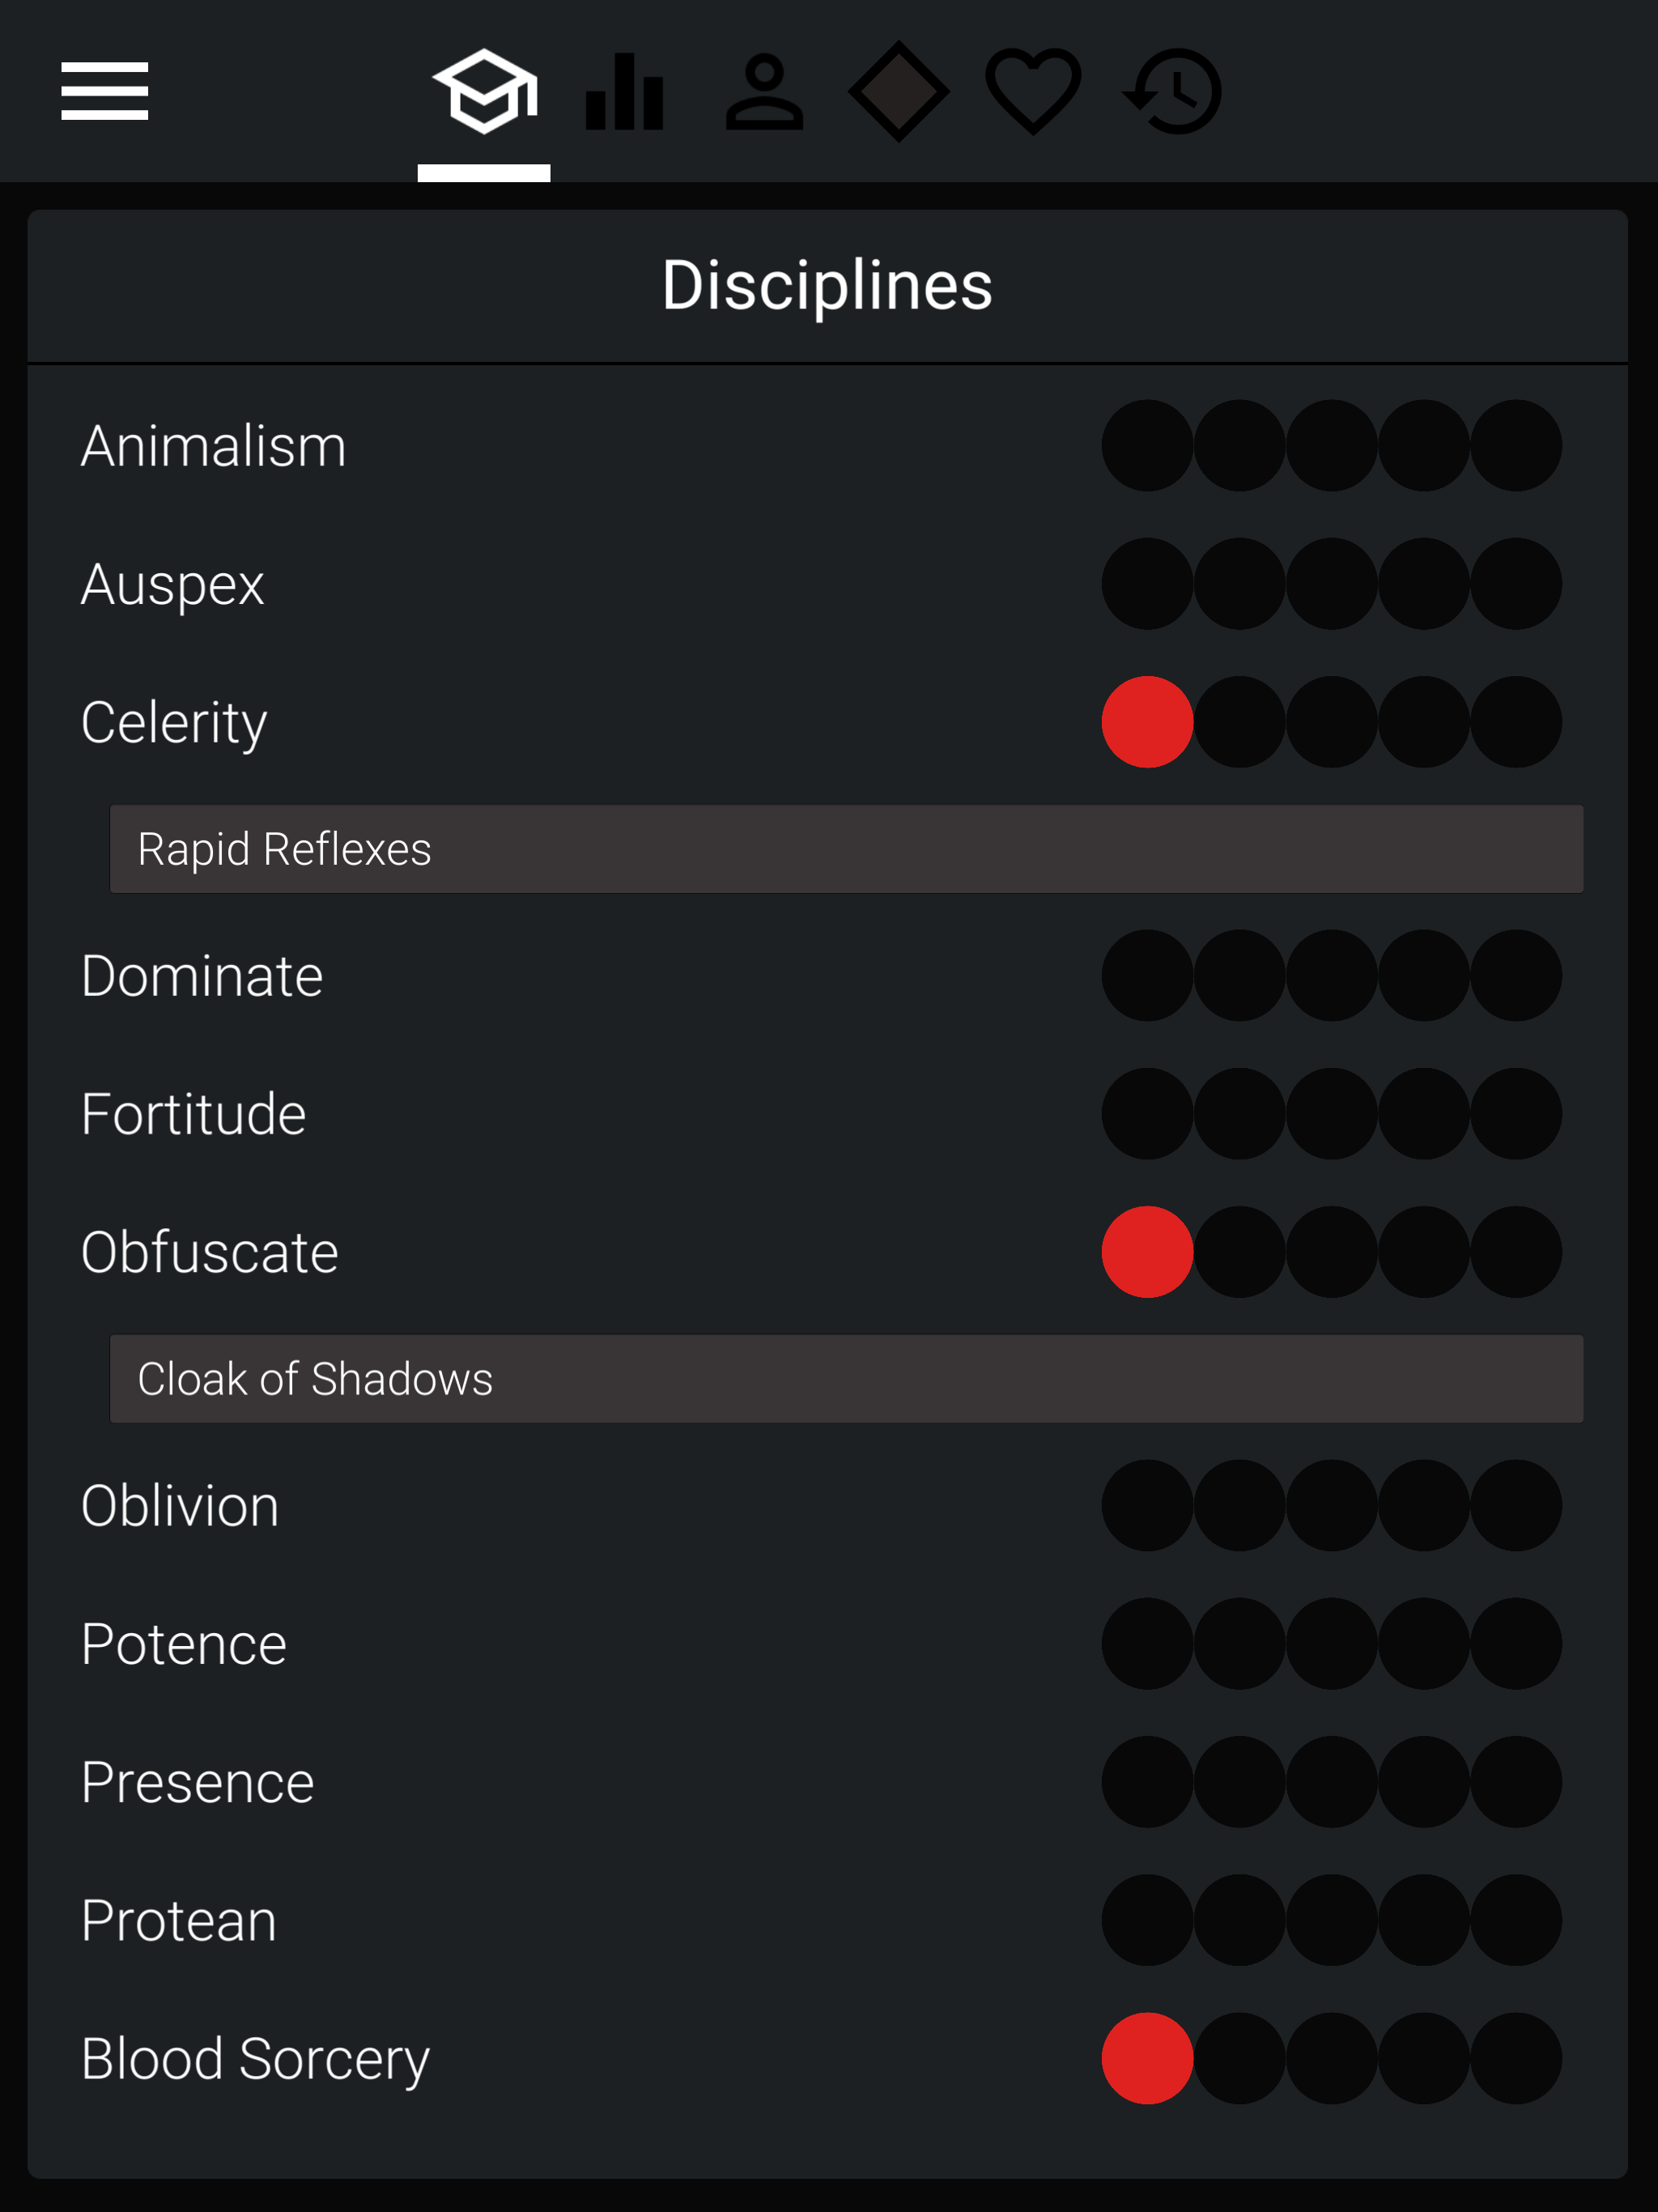Open the hamburger menu

104,91
